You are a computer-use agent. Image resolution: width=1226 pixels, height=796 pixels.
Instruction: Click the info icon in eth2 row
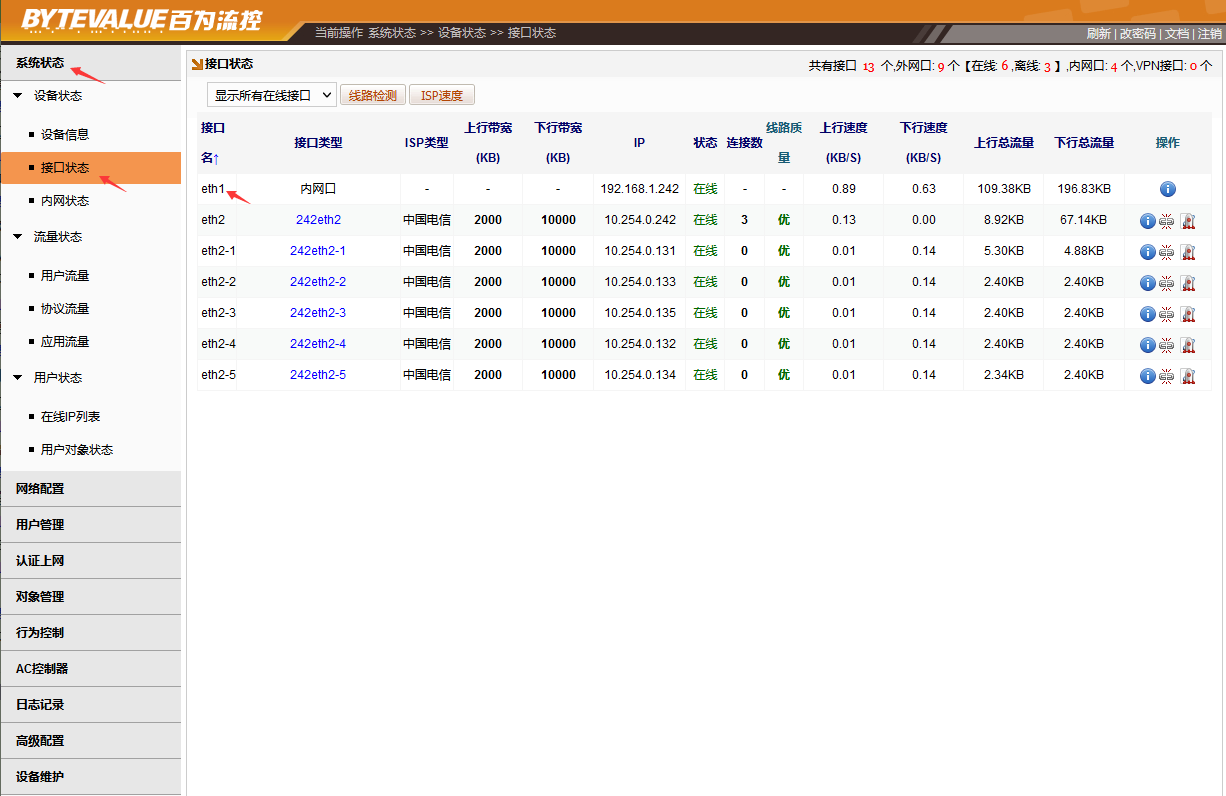pyautogui.click(x=1147, y=221)
